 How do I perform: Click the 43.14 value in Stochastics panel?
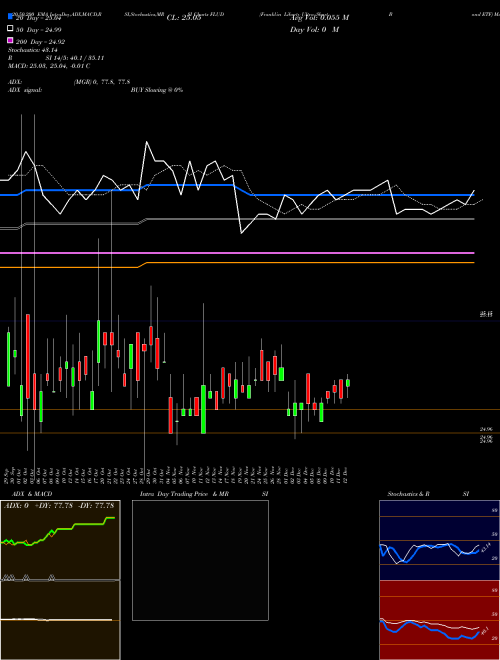click(485, 548)
